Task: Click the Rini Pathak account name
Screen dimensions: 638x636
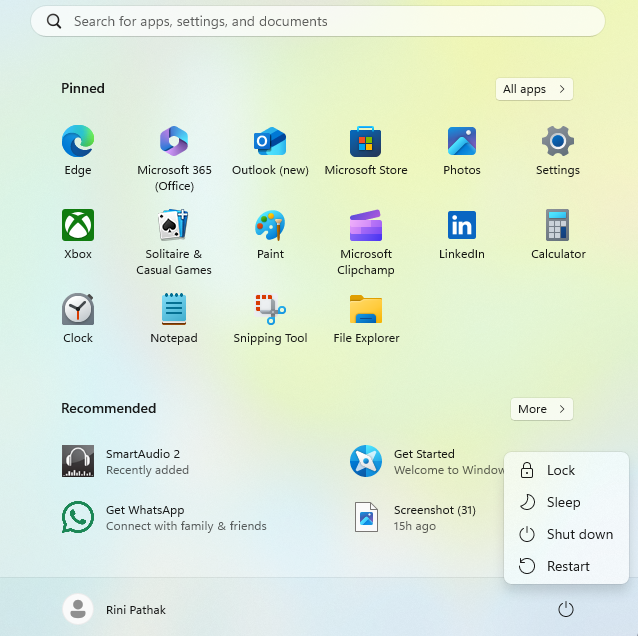Action: click(136, 610)
